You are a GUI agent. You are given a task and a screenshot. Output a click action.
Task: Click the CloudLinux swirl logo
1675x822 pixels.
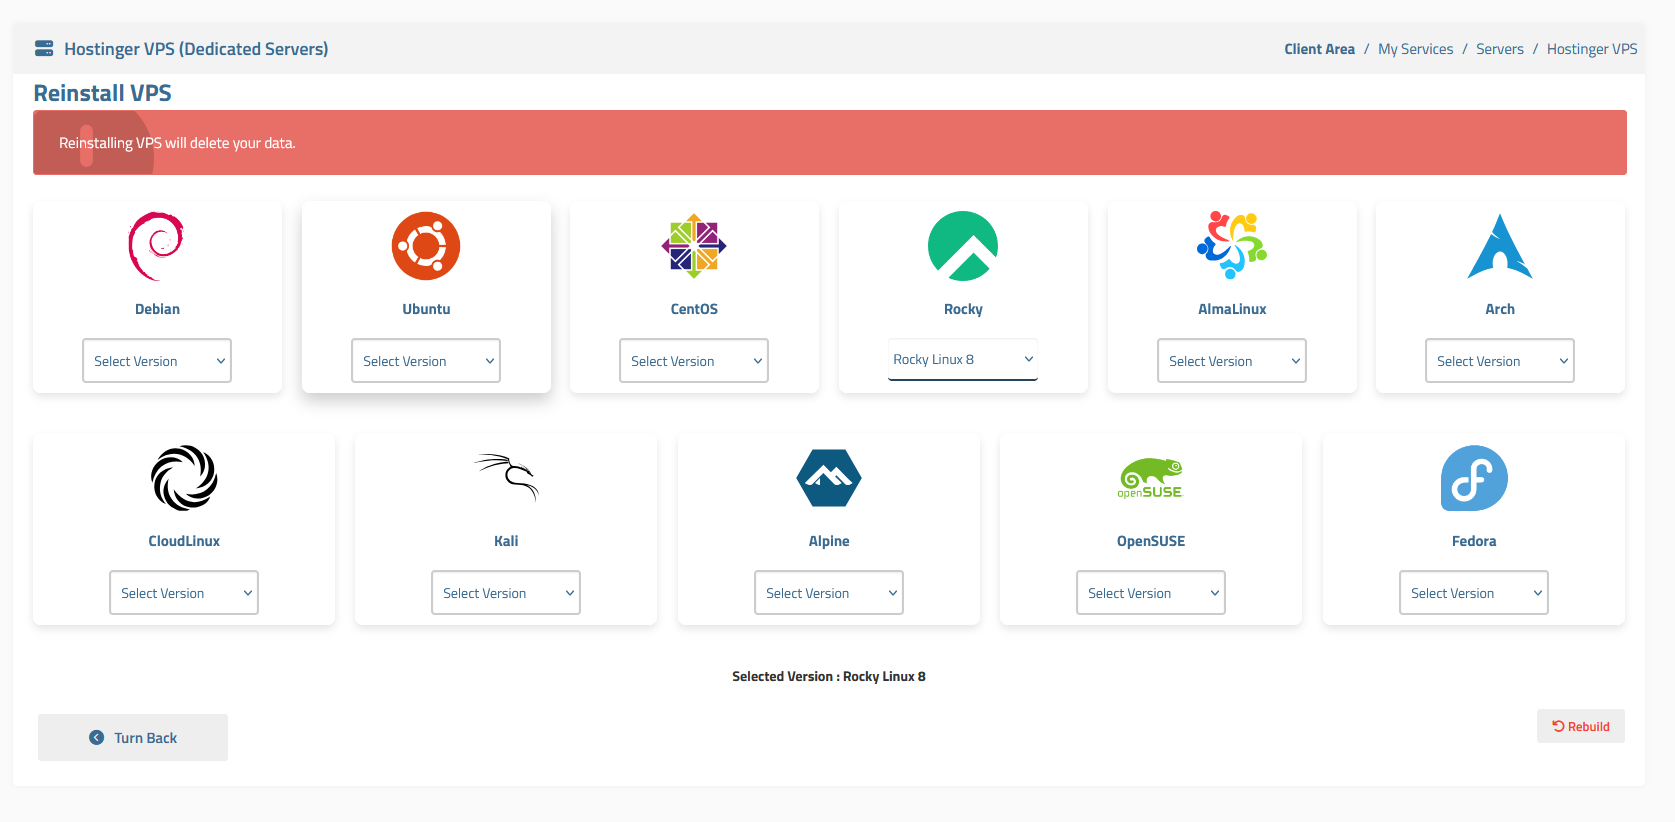pos(184,478)
